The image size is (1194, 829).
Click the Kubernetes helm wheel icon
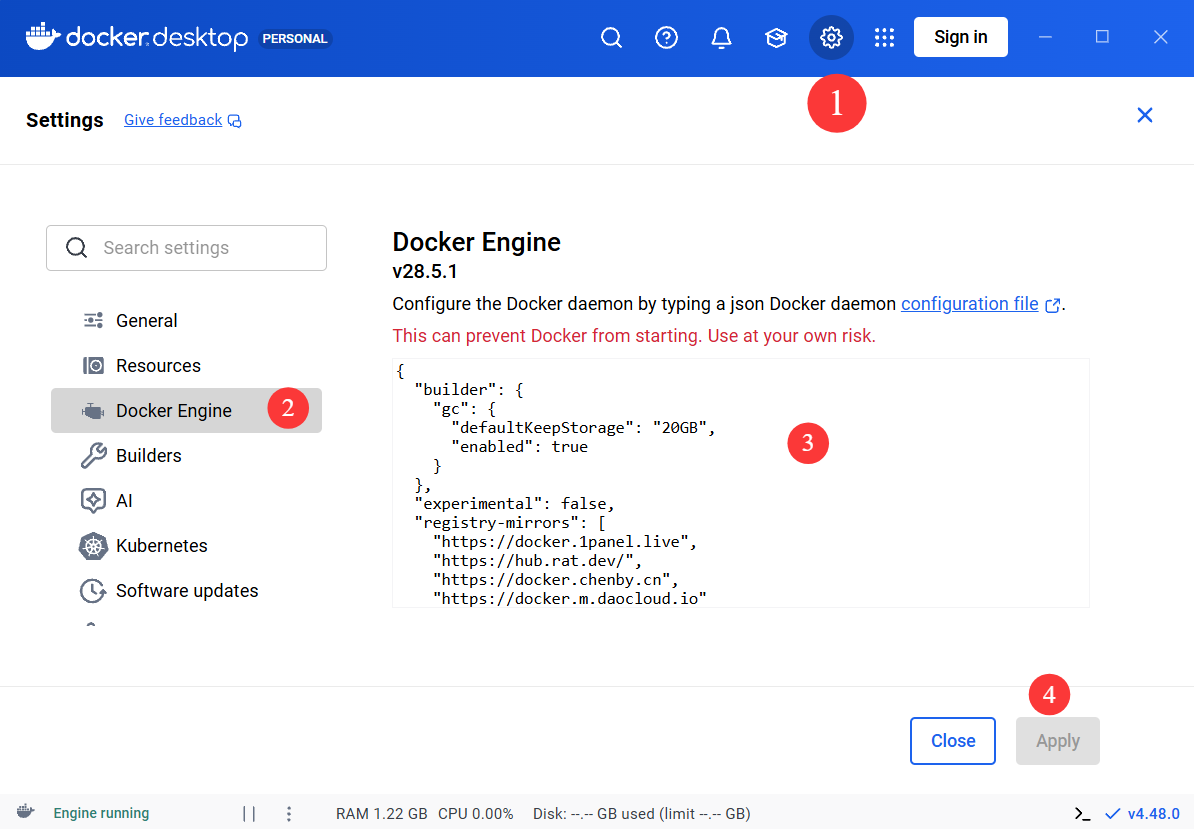(93, 546)
